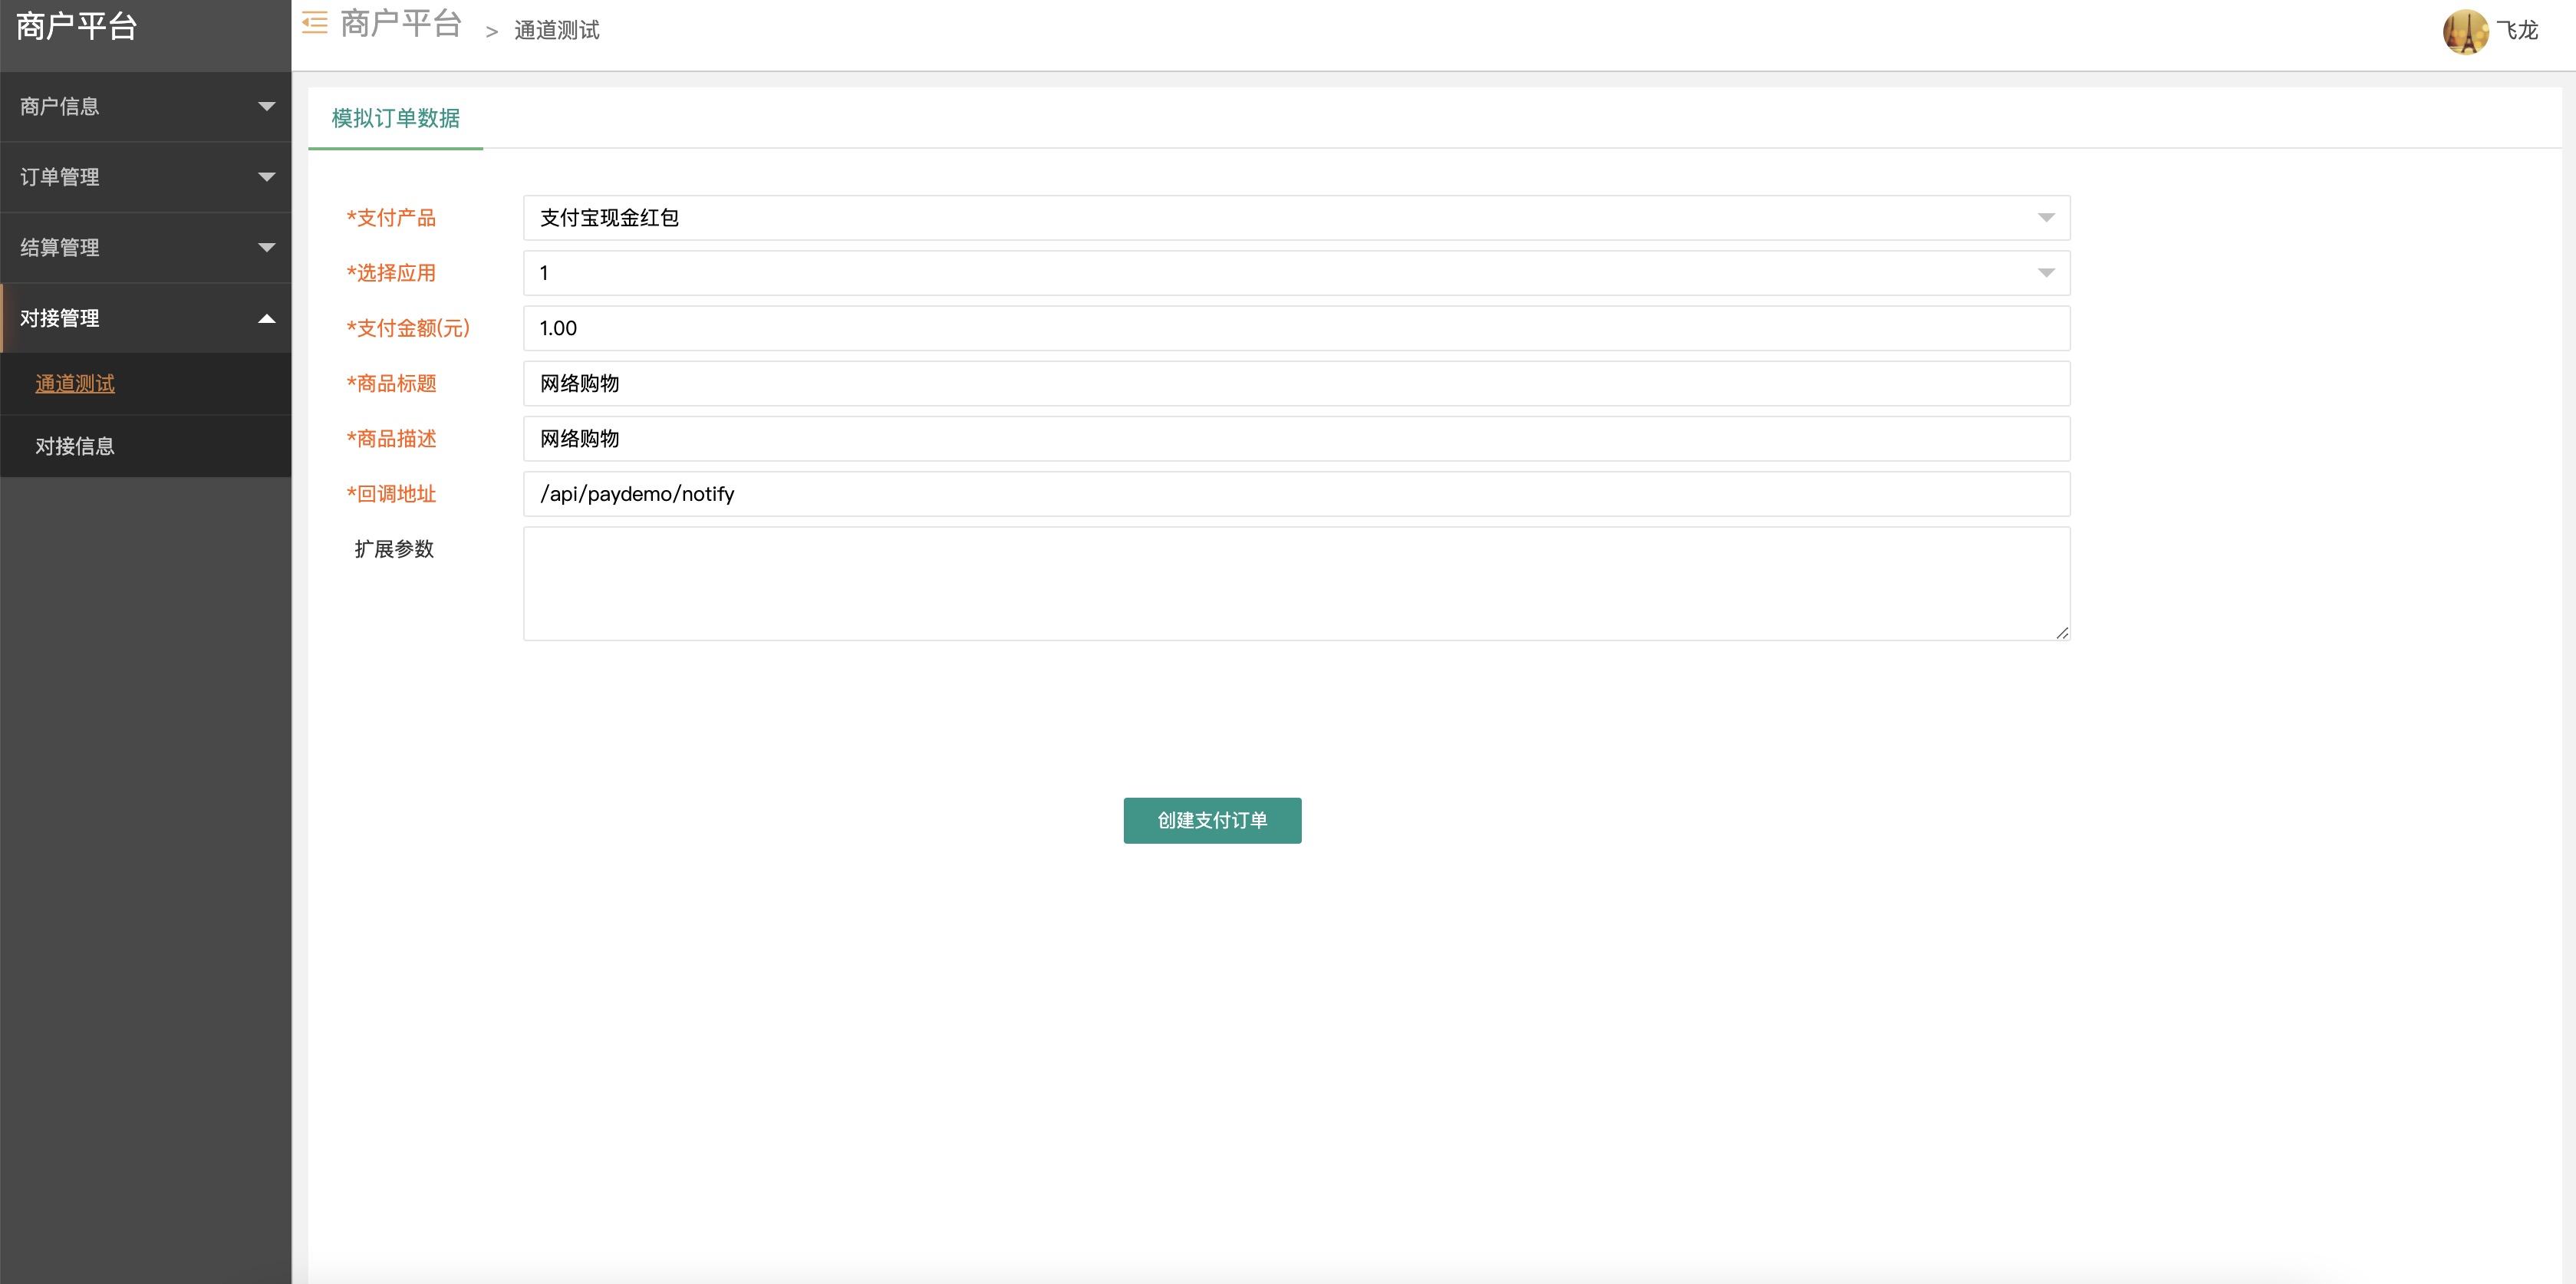Click the 飞龙 username

(x=2517, y=31)
